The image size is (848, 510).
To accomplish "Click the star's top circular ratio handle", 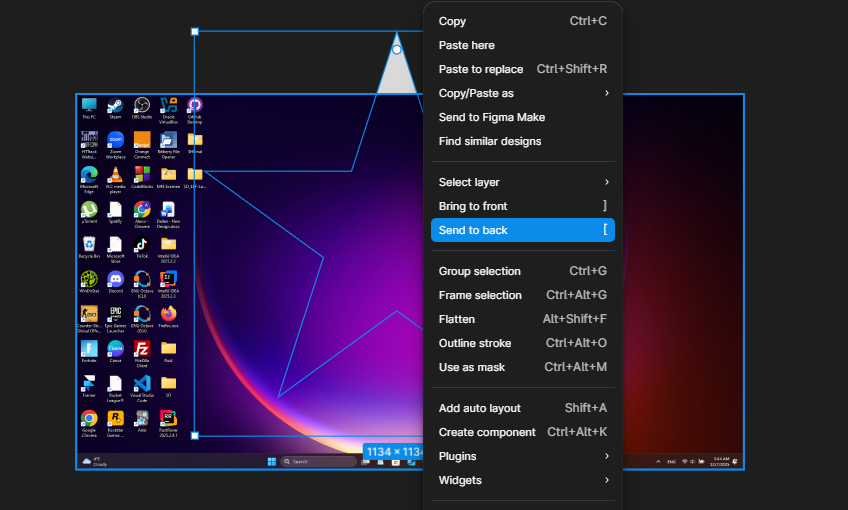I will [x=397, y=49].
